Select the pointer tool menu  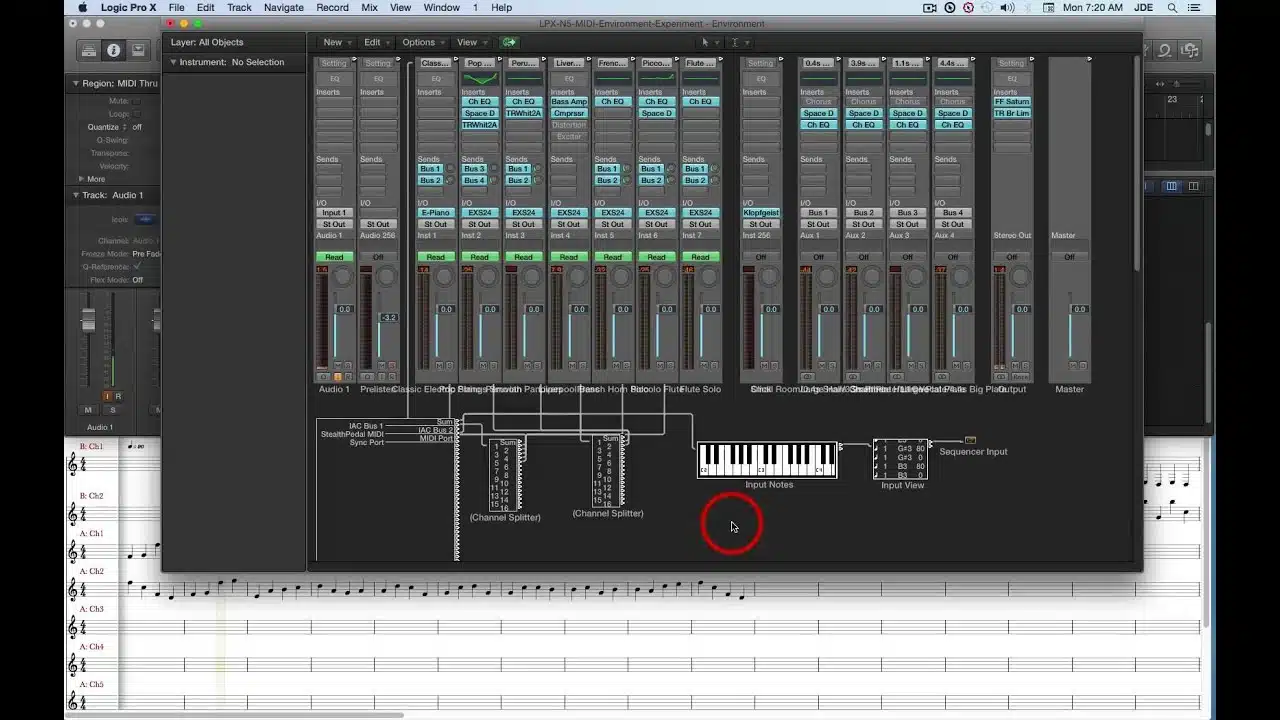(708, 42)
